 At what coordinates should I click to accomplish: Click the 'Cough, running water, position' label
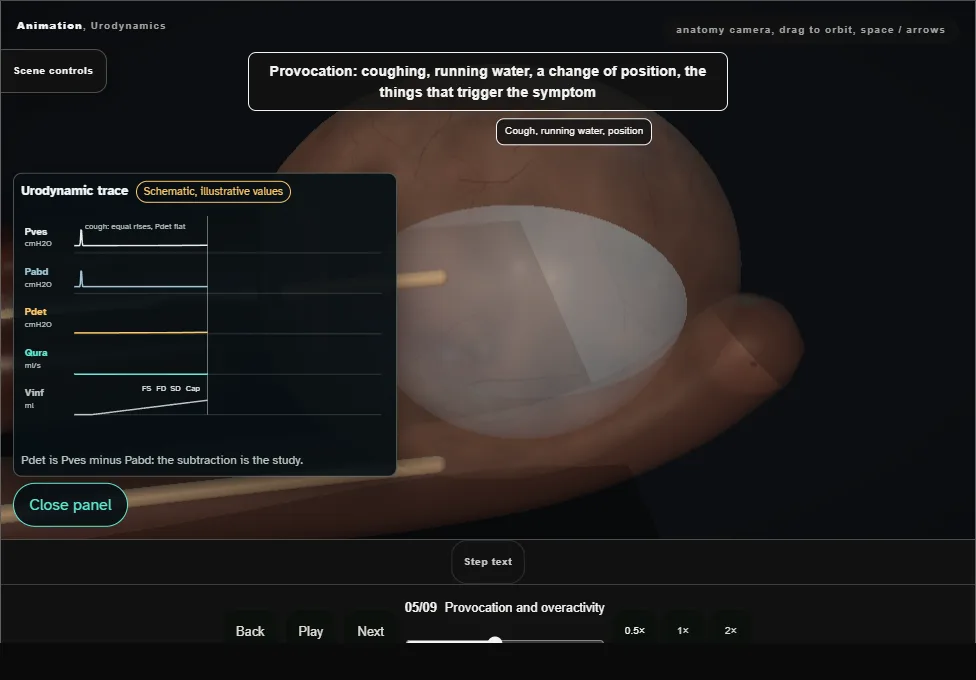tap(574, 131)
